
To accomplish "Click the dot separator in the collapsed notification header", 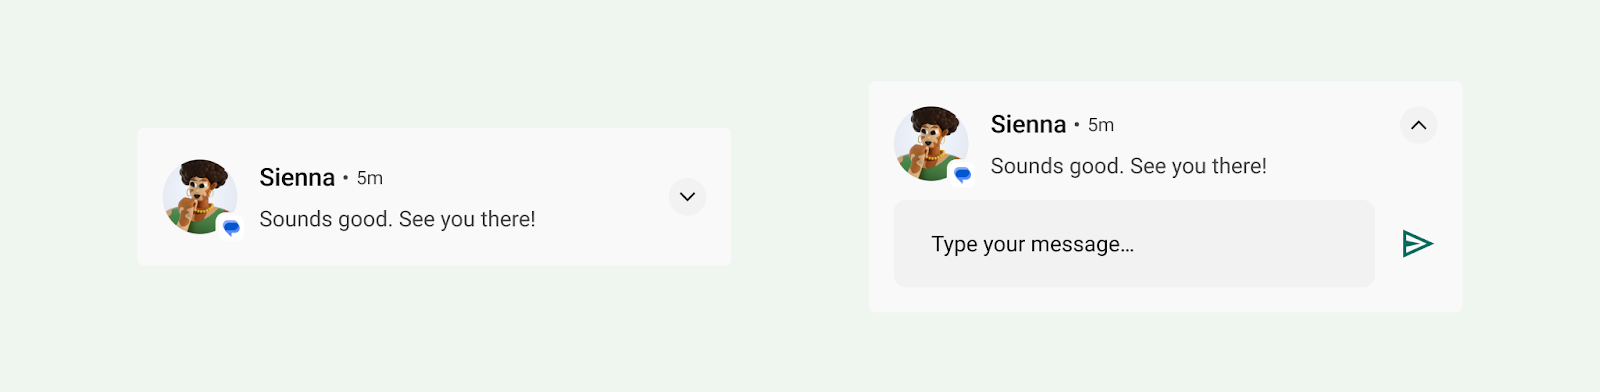I will click(x=345, y=178).
